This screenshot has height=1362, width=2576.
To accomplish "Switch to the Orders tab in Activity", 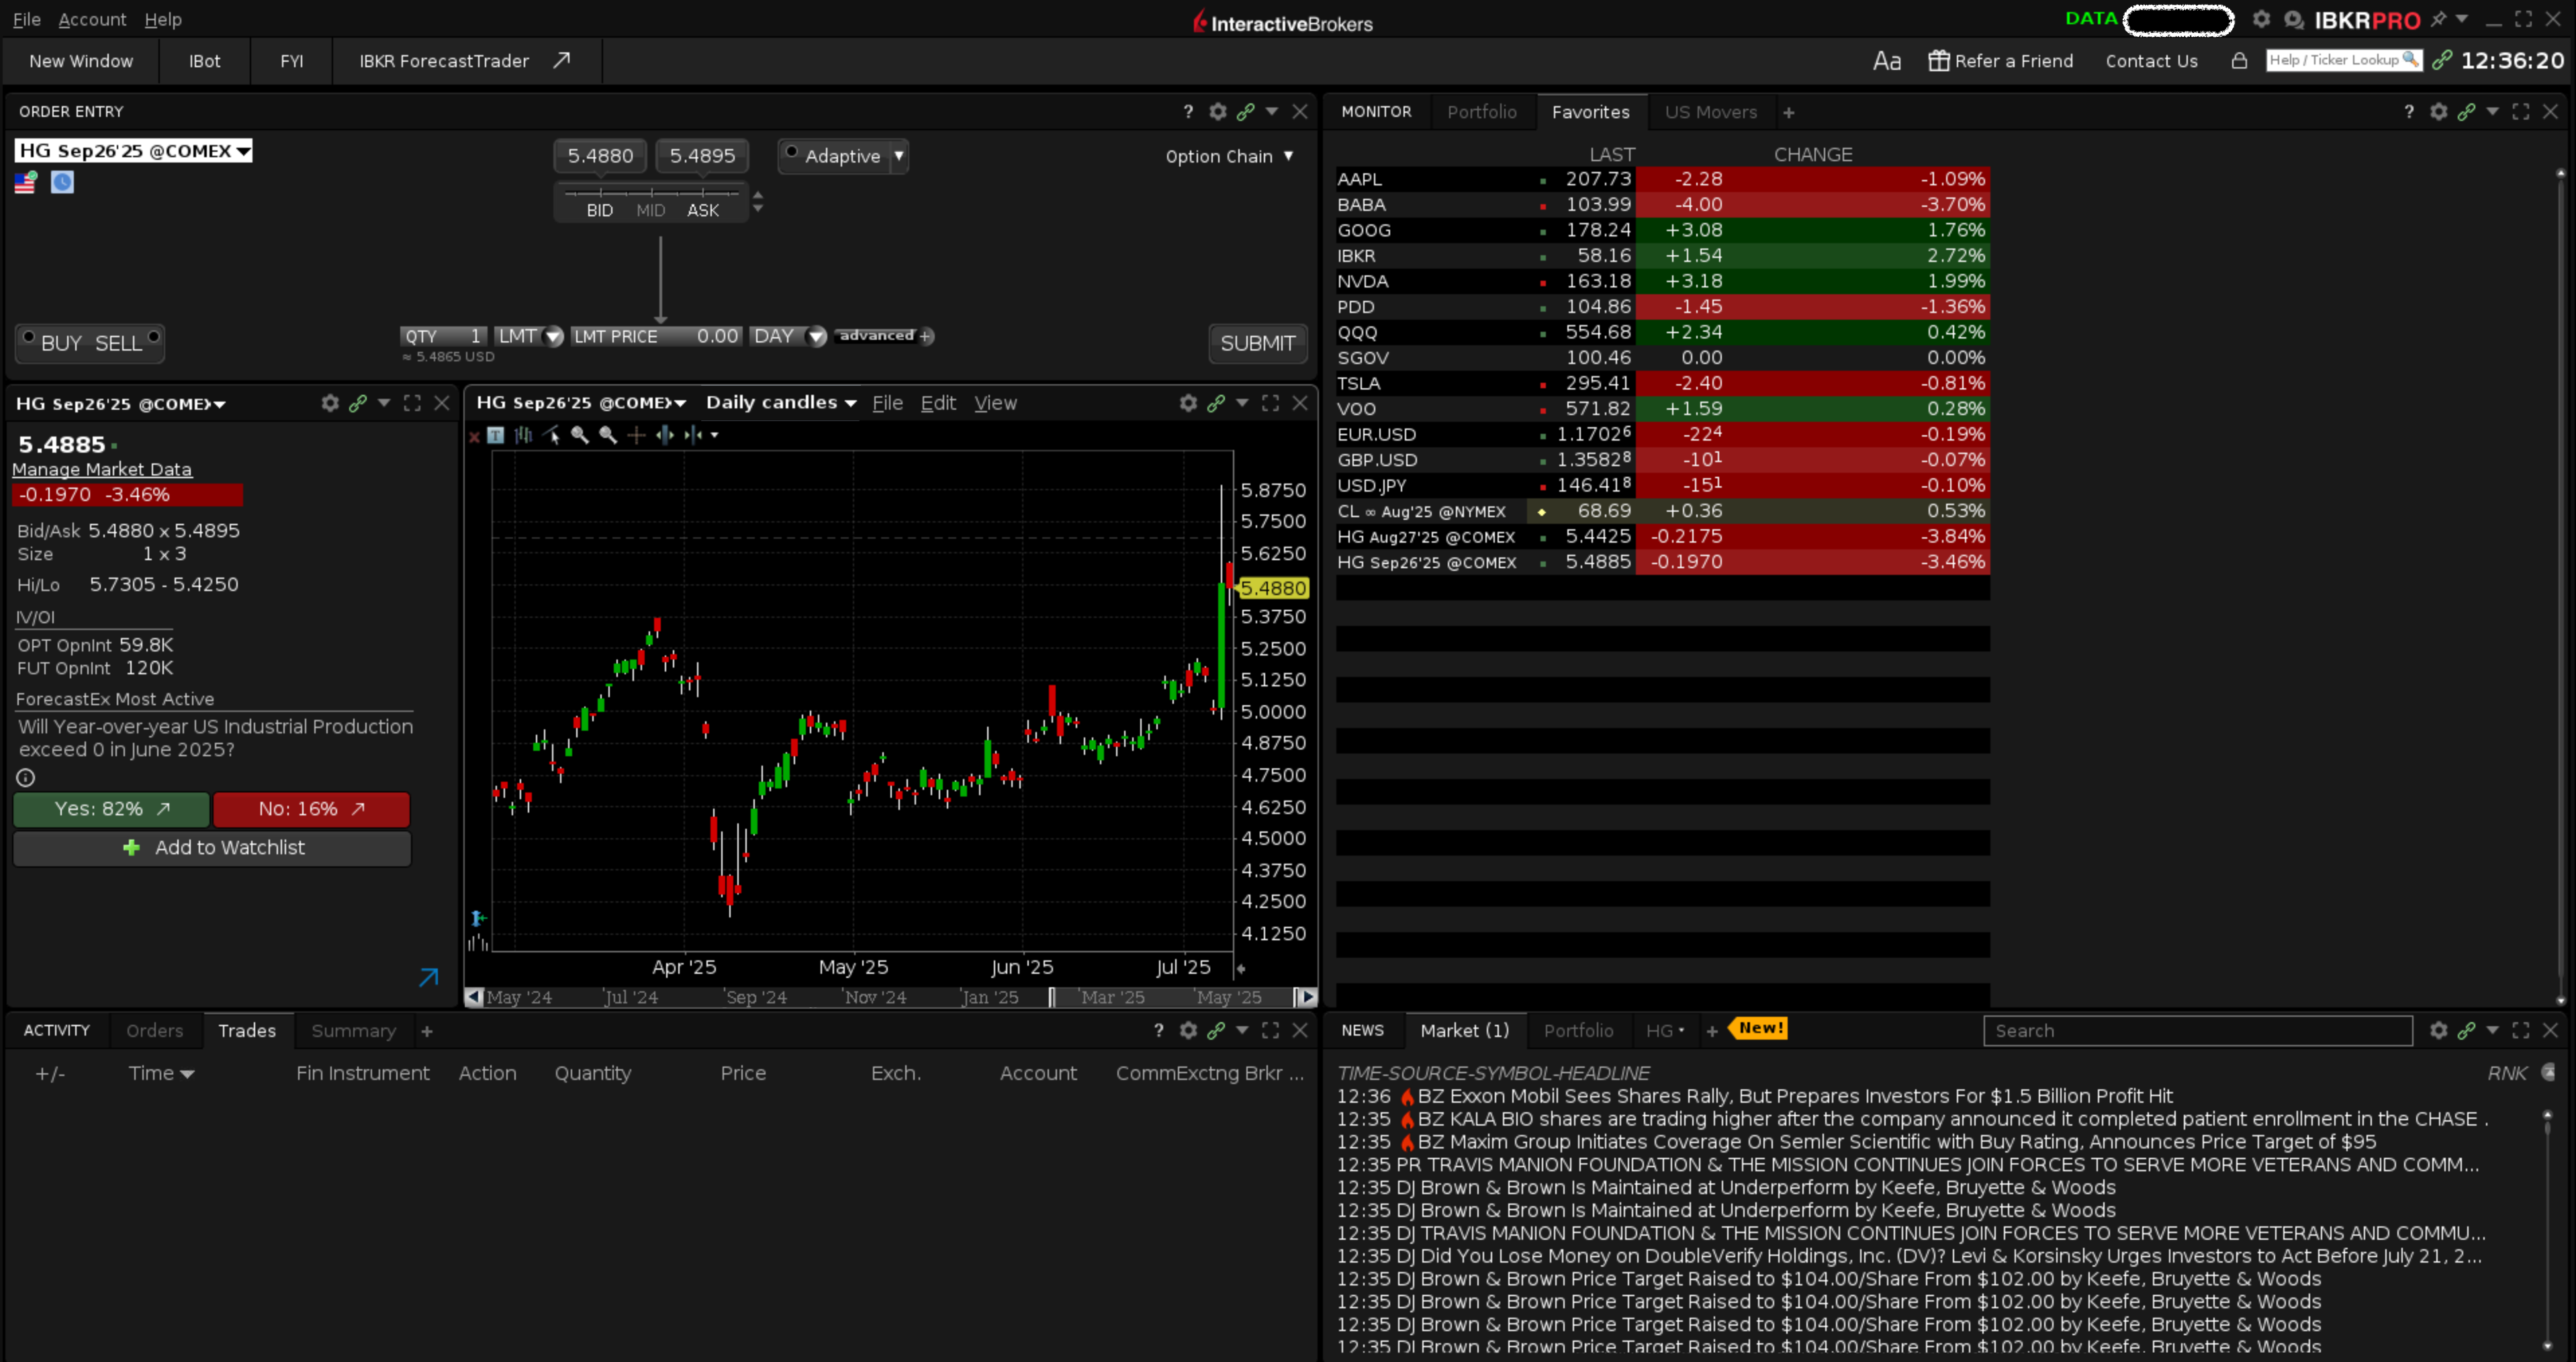I will click(155, 1030).
